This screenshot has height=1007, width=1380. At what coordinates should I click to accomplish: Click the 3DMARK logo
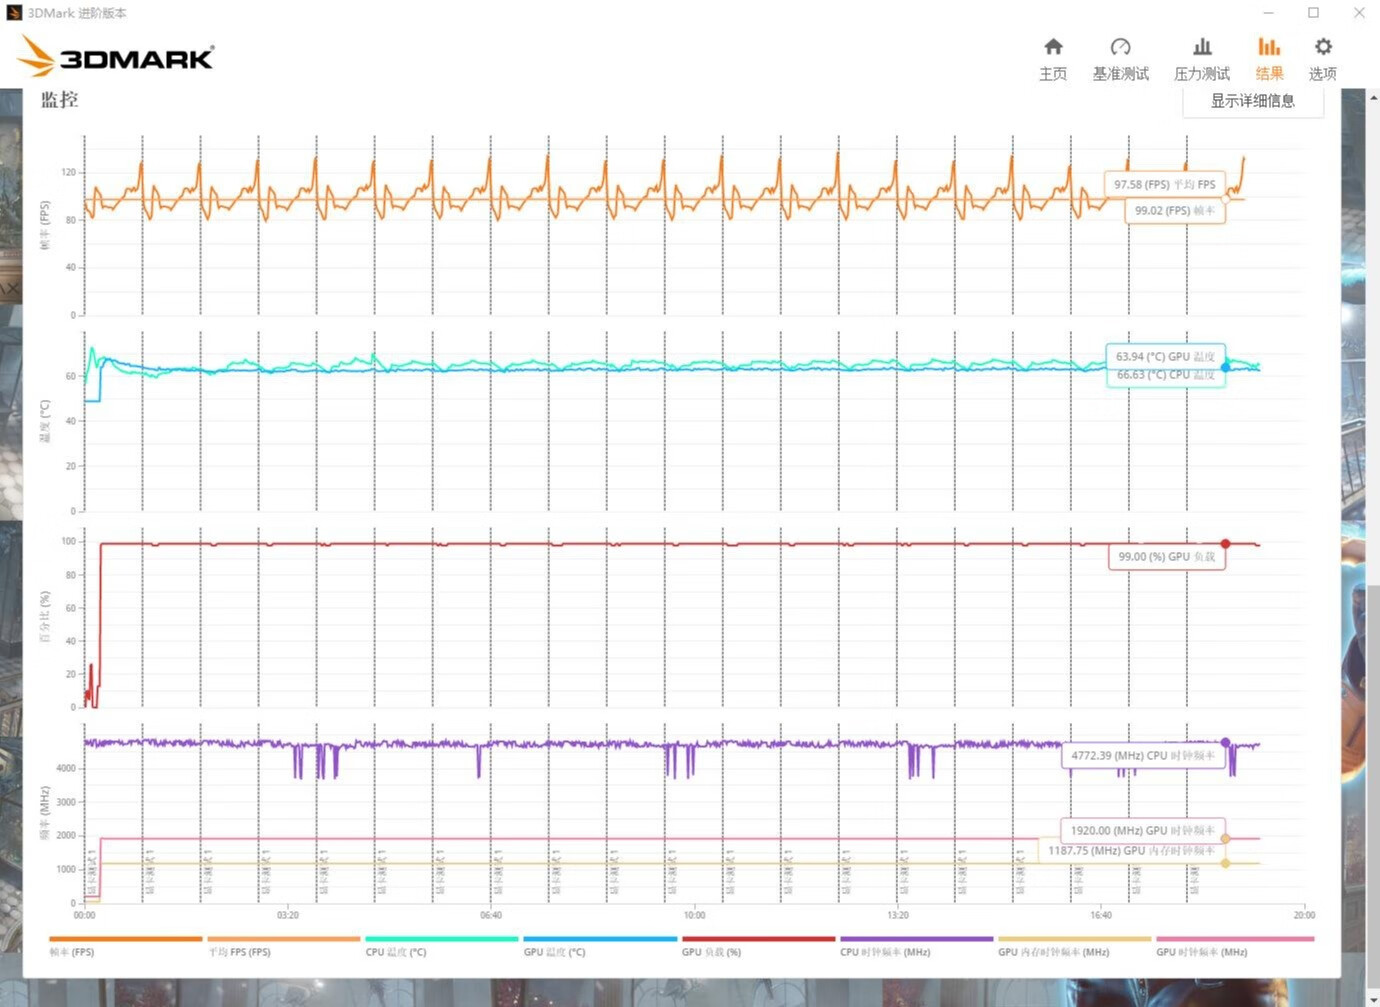[x=117, y=56]
